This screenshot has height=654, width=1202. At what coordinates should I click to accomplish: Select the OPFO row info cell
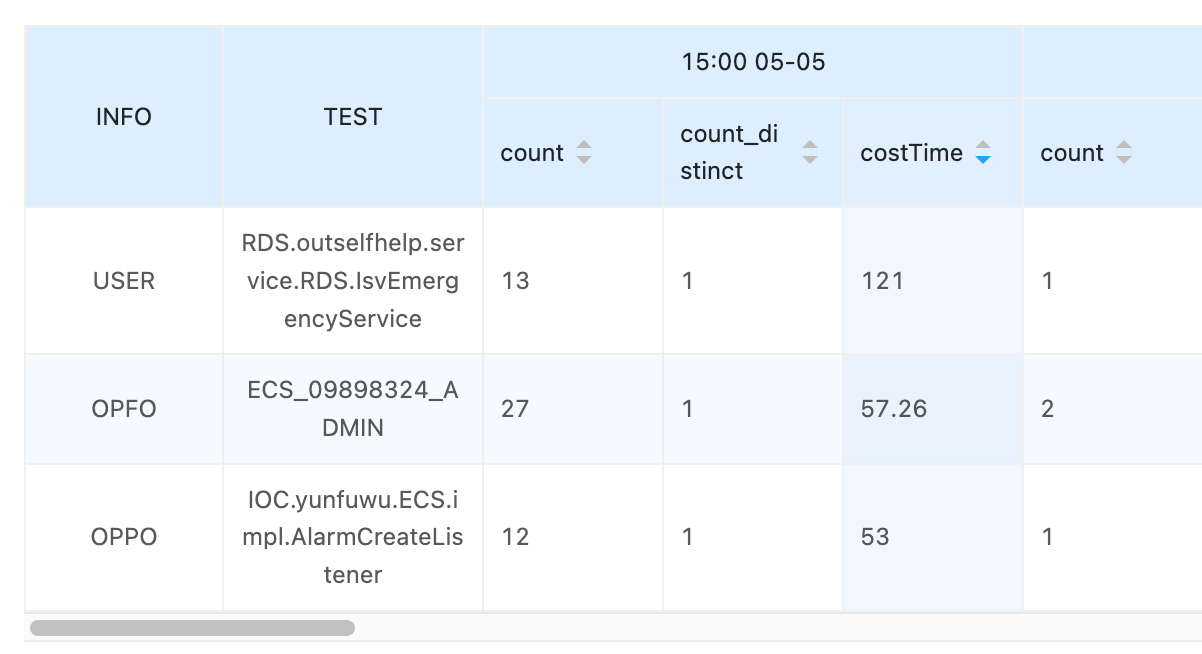click(x=124, y=409)
